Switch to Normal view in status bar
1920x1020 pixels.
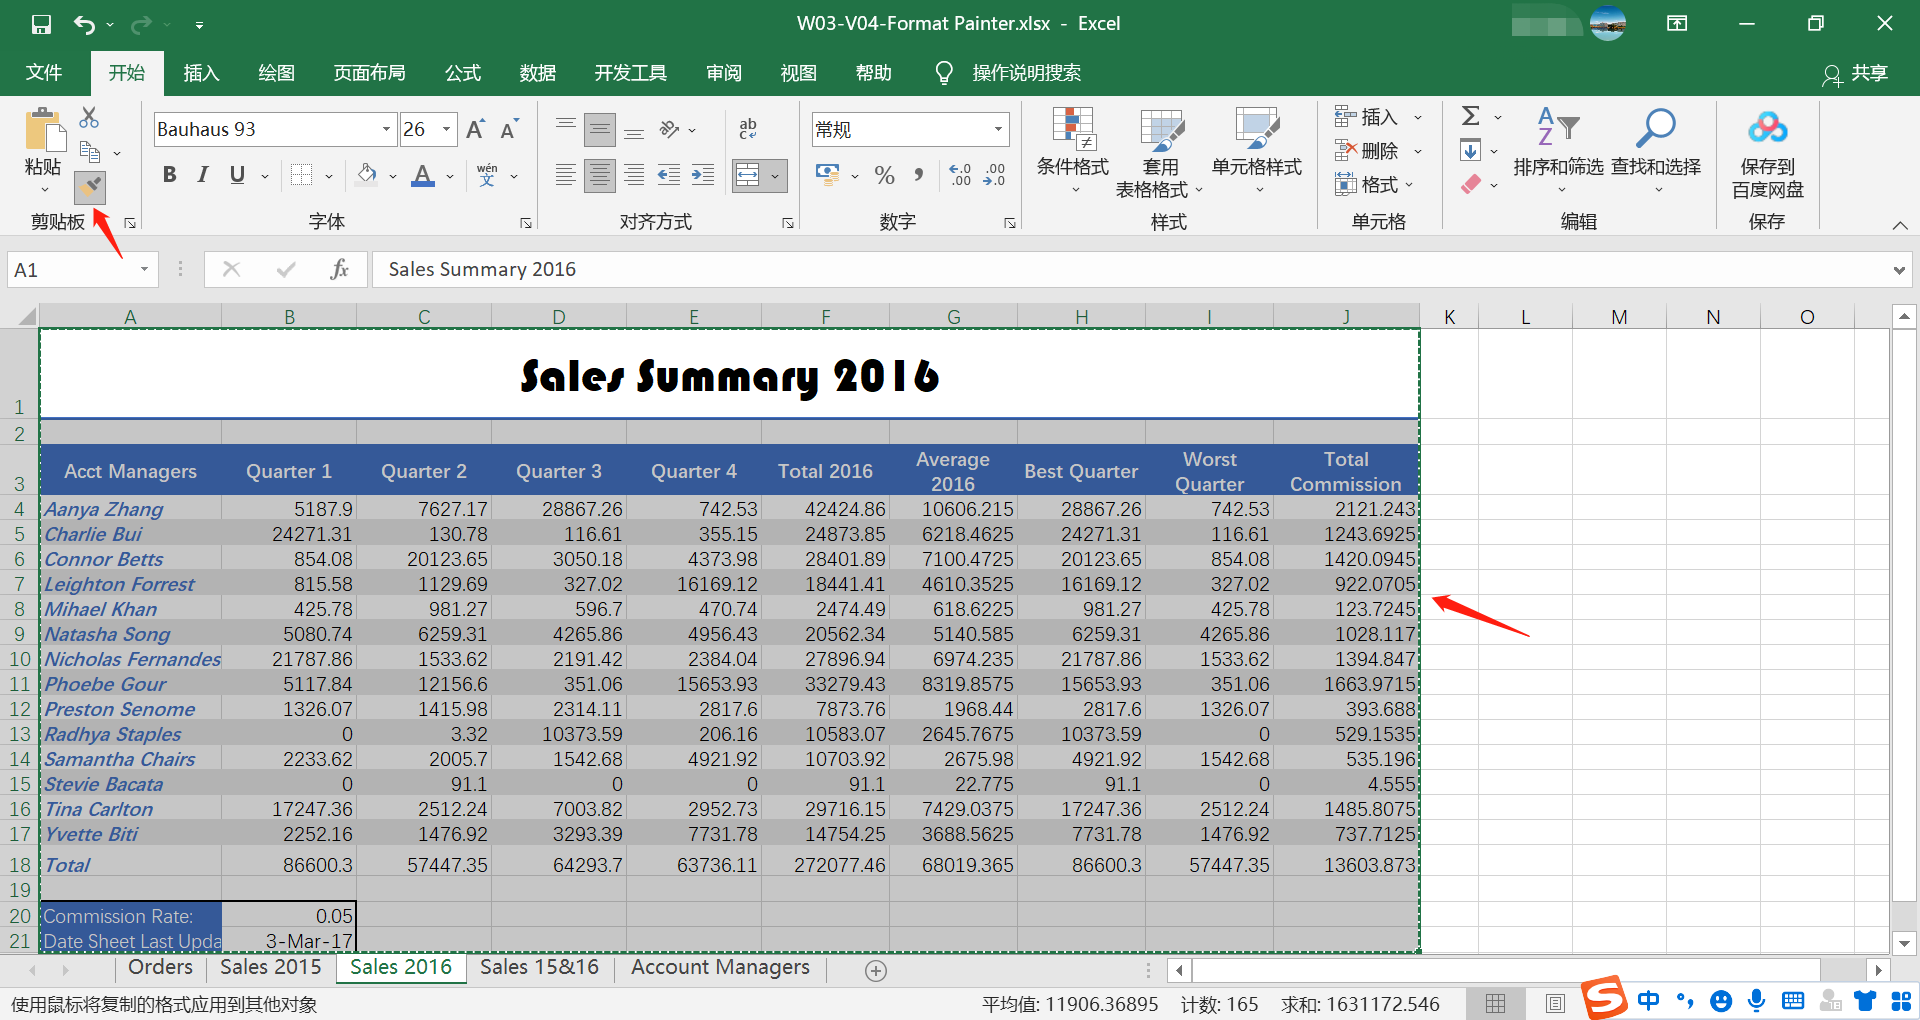click(x=1496, y=1003)
